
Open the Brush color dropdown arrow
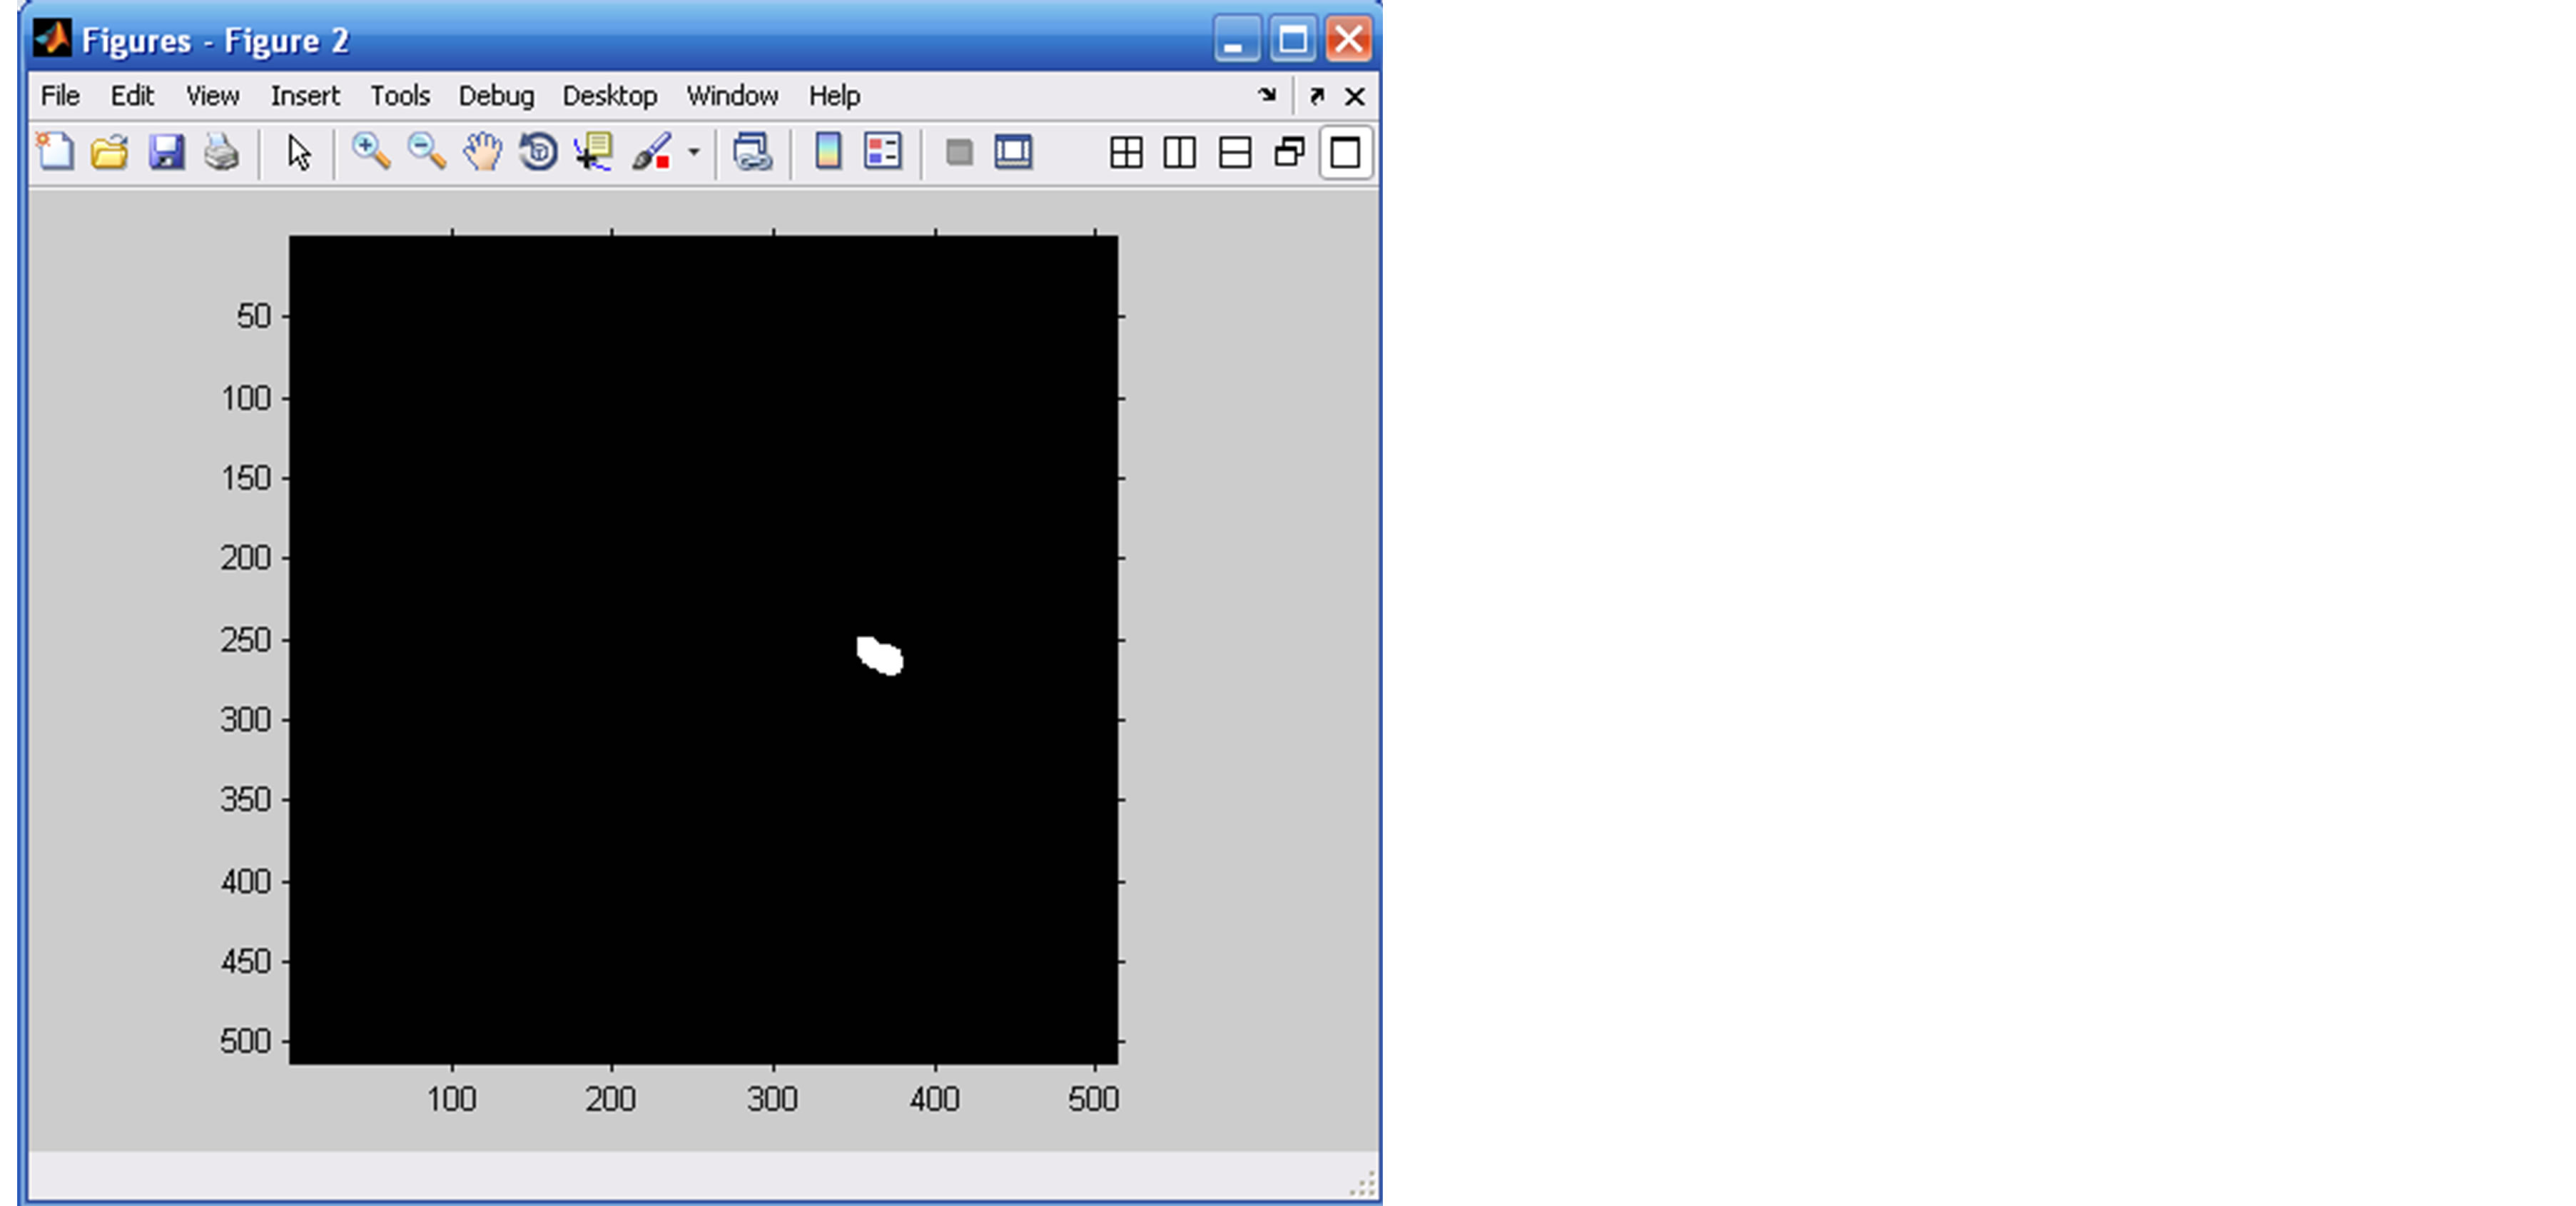pyautogui.click(x=694, y=152)
